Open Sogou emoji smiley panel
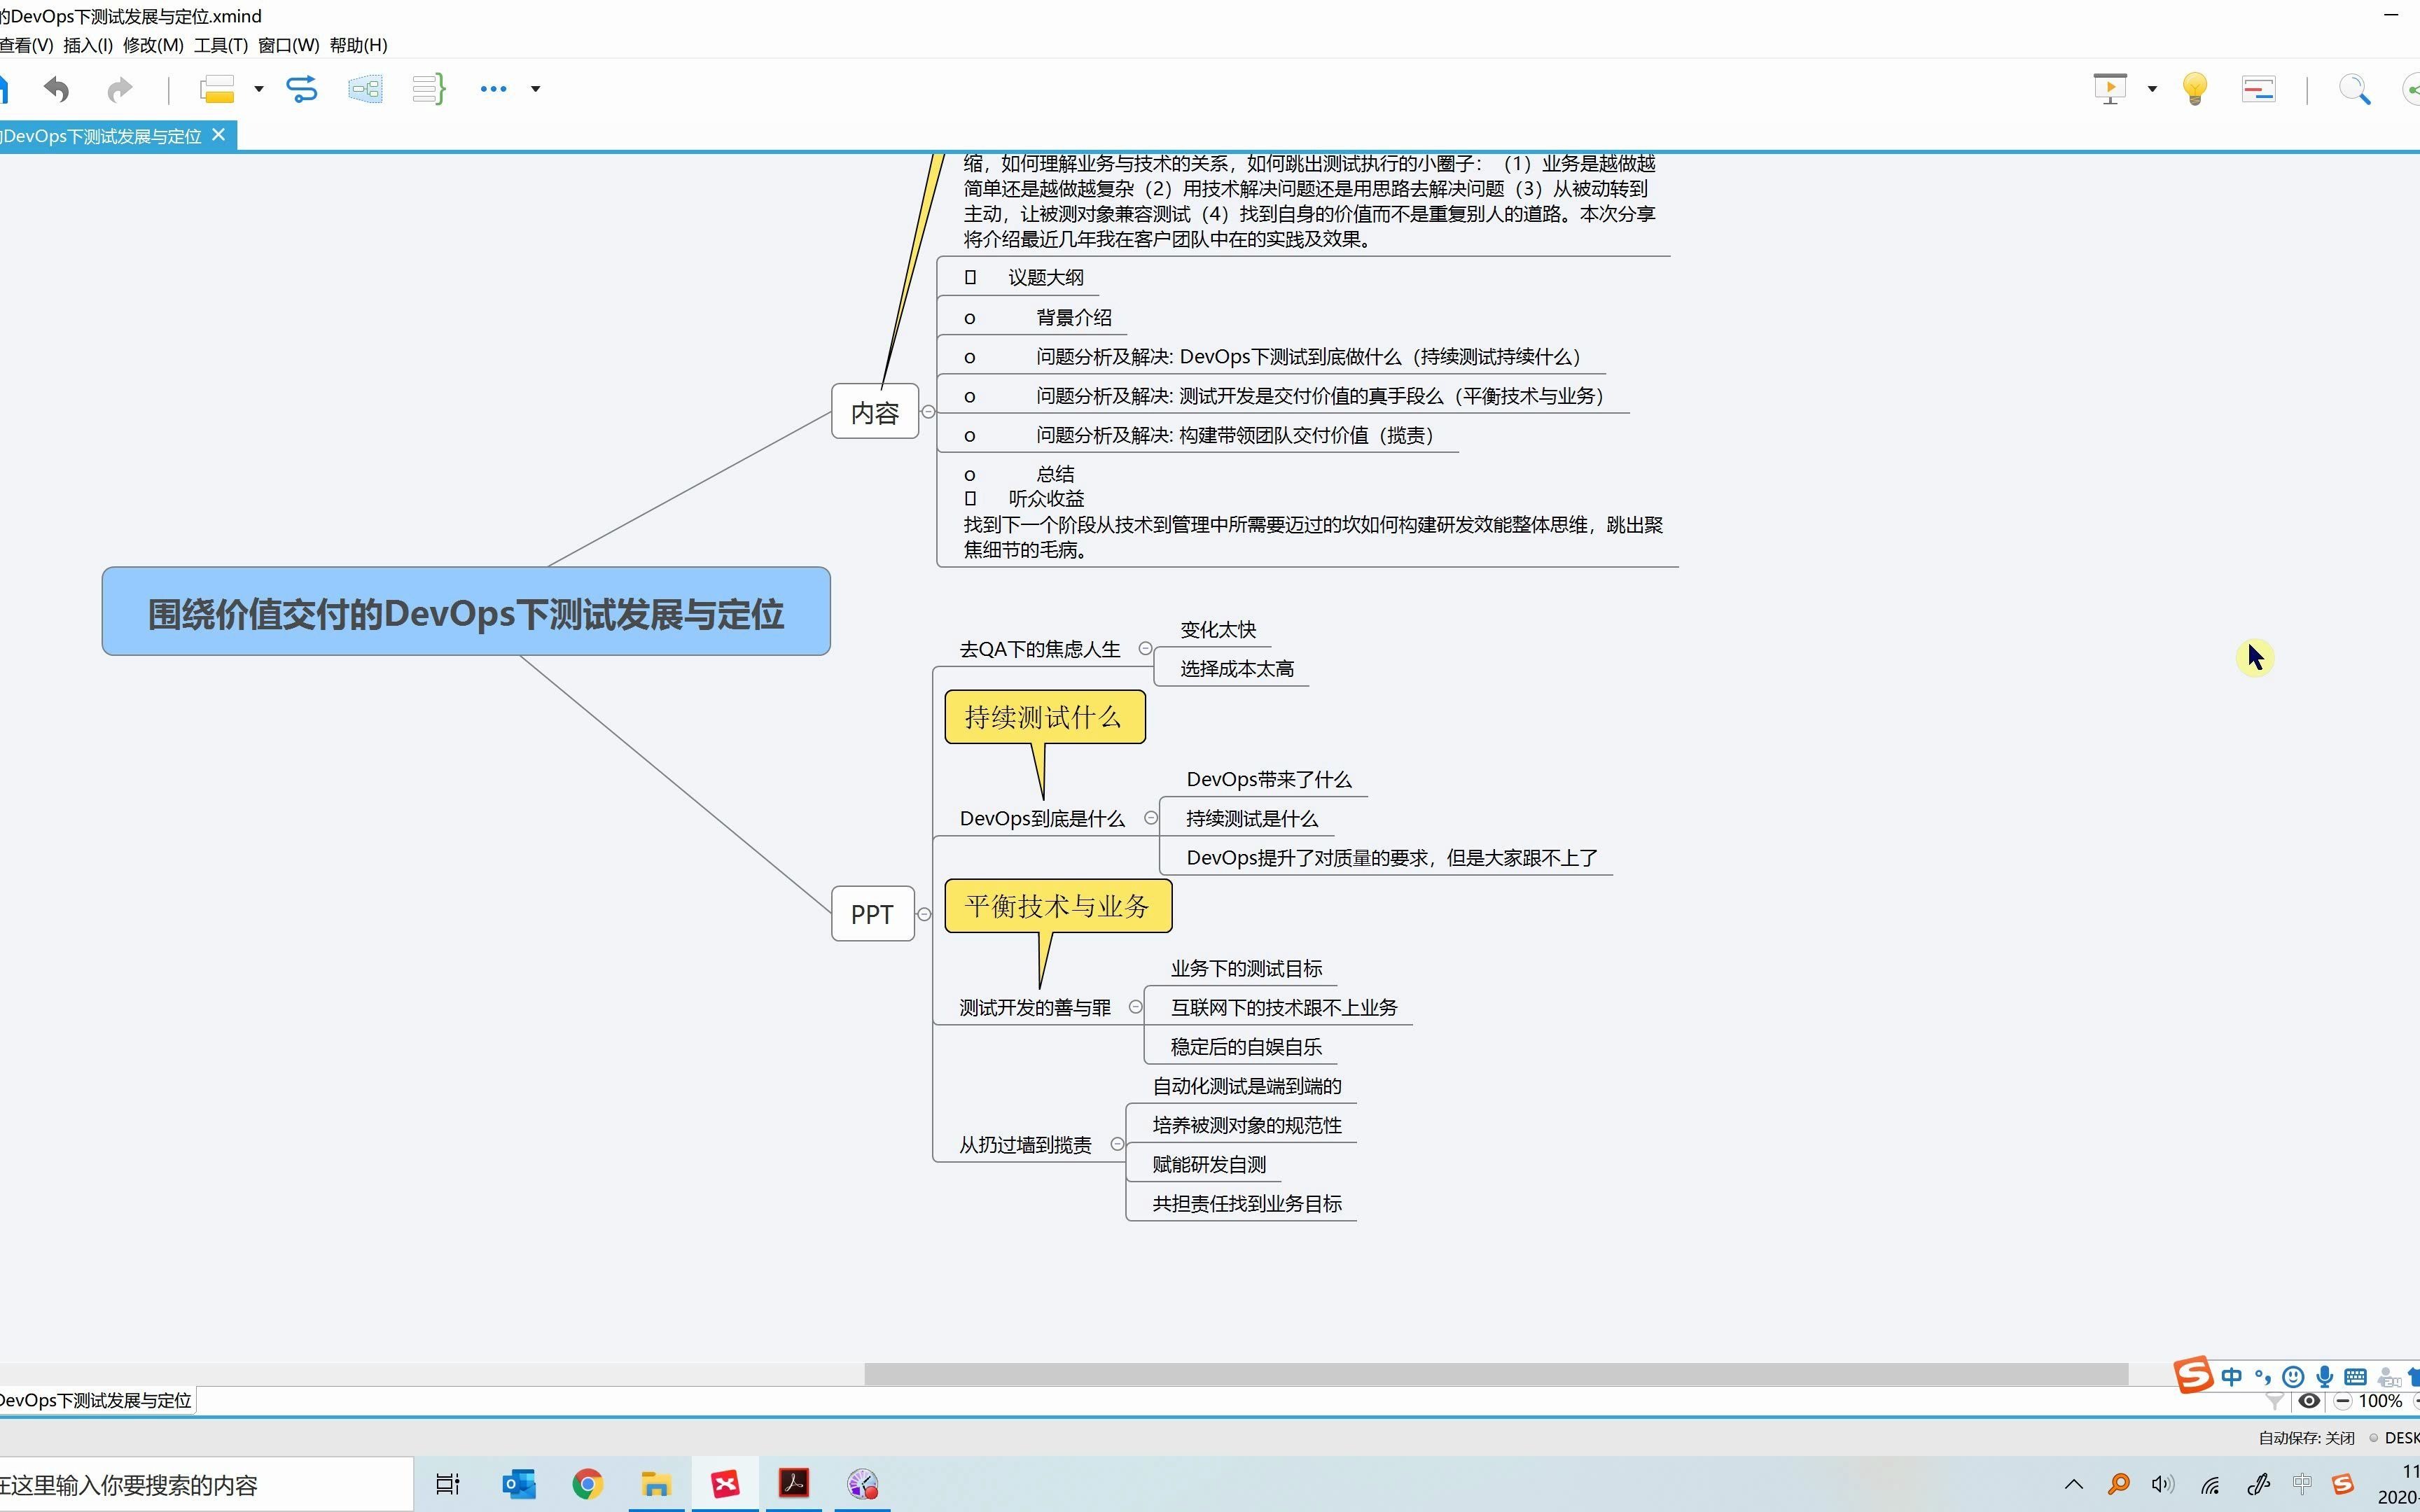Viewport: 2420px width, 1512px height. click(2293, 1376)
